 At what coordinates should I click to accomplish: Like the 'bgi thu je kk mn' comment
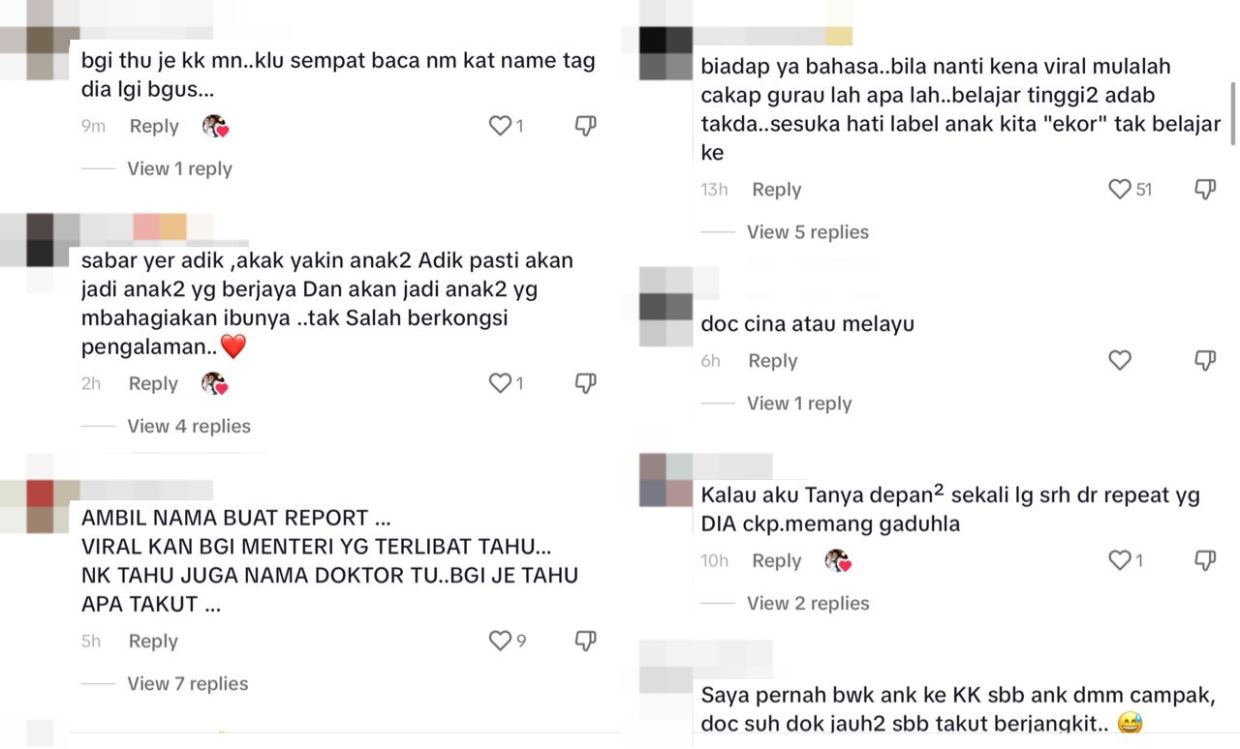pyautogui.click(x=500, y=126)
